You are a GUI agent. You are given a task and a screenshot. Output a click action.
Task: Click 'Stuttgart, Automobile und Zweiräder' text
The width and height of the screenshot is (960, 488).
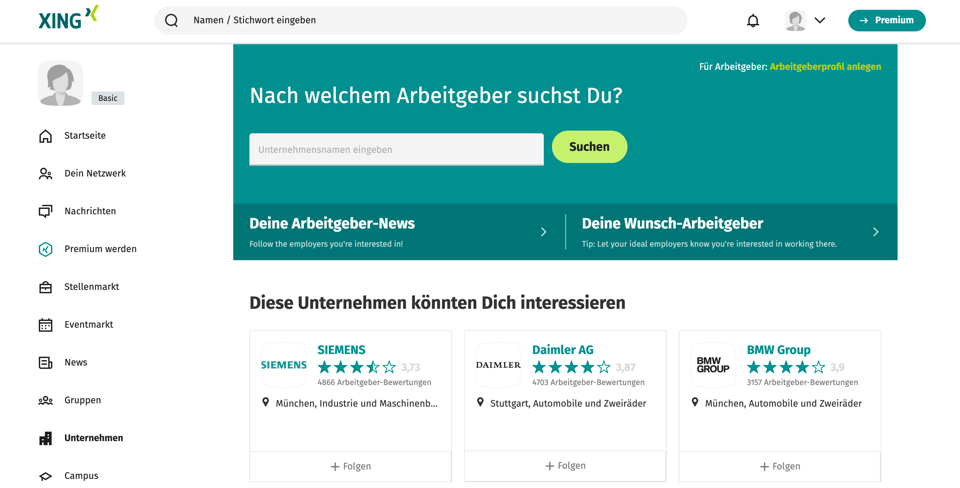coord(568,404)
